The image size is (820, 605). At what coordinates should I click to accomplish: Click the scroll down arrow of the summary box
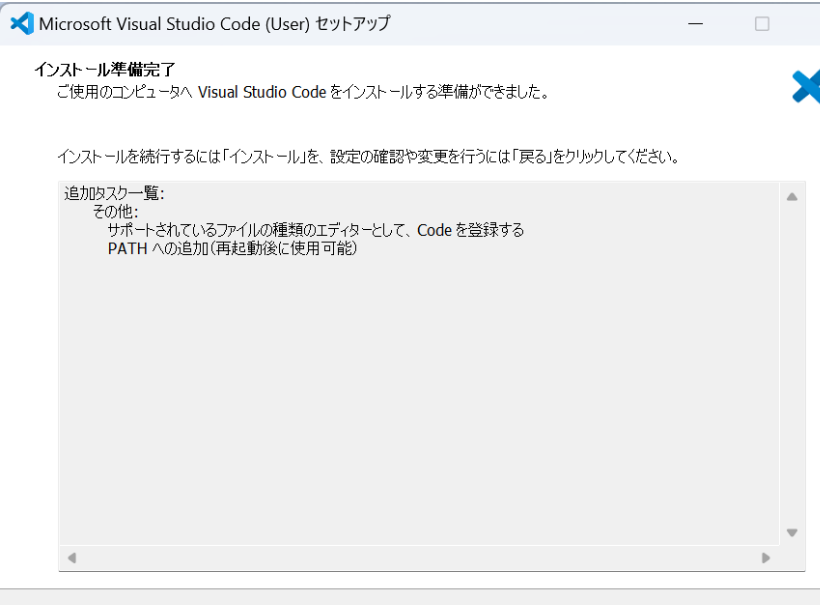(x=792, y=532)
